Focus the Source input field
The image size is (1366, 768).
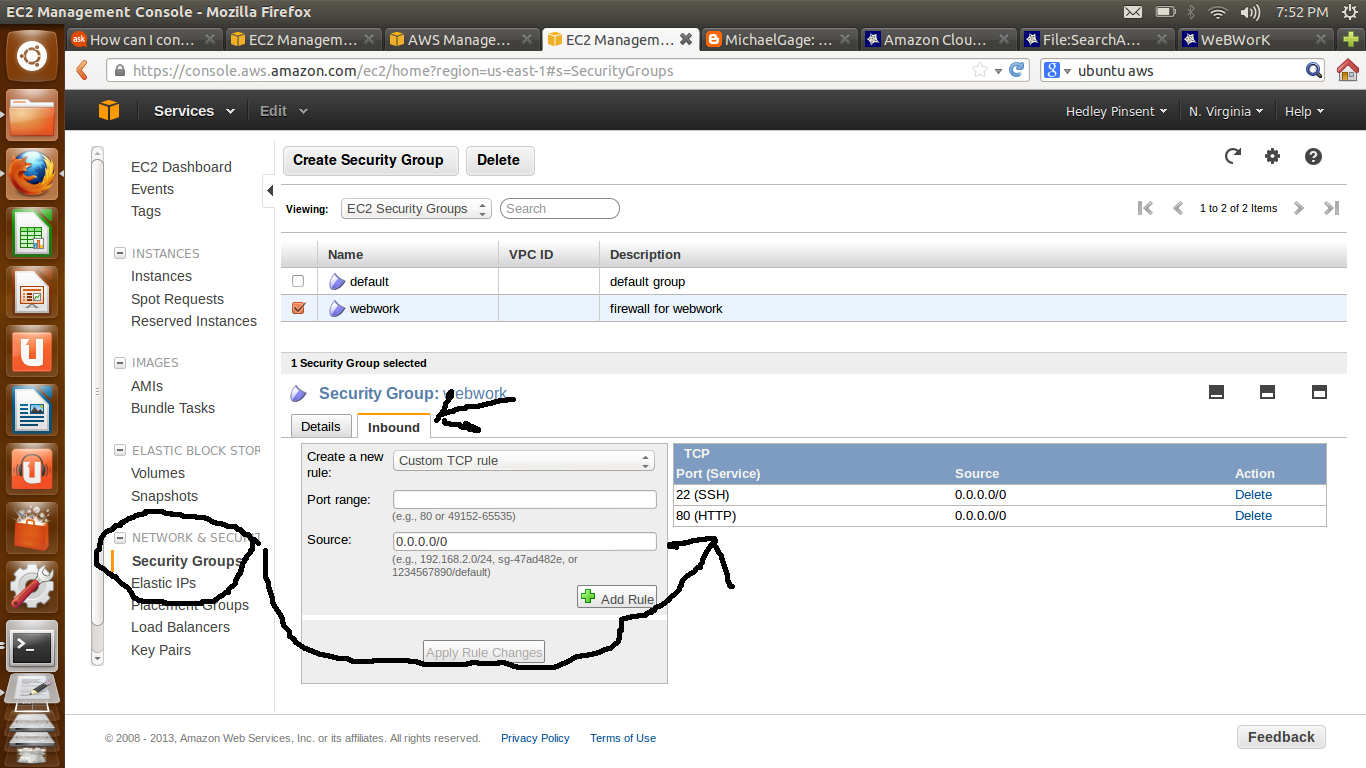click(x=525, y=541)
